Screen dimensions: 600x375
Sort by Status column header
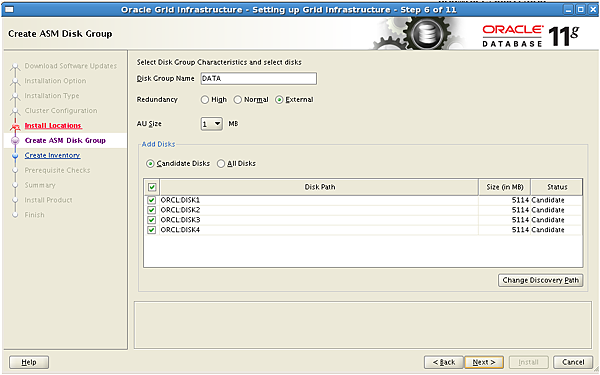pos(557,187)
